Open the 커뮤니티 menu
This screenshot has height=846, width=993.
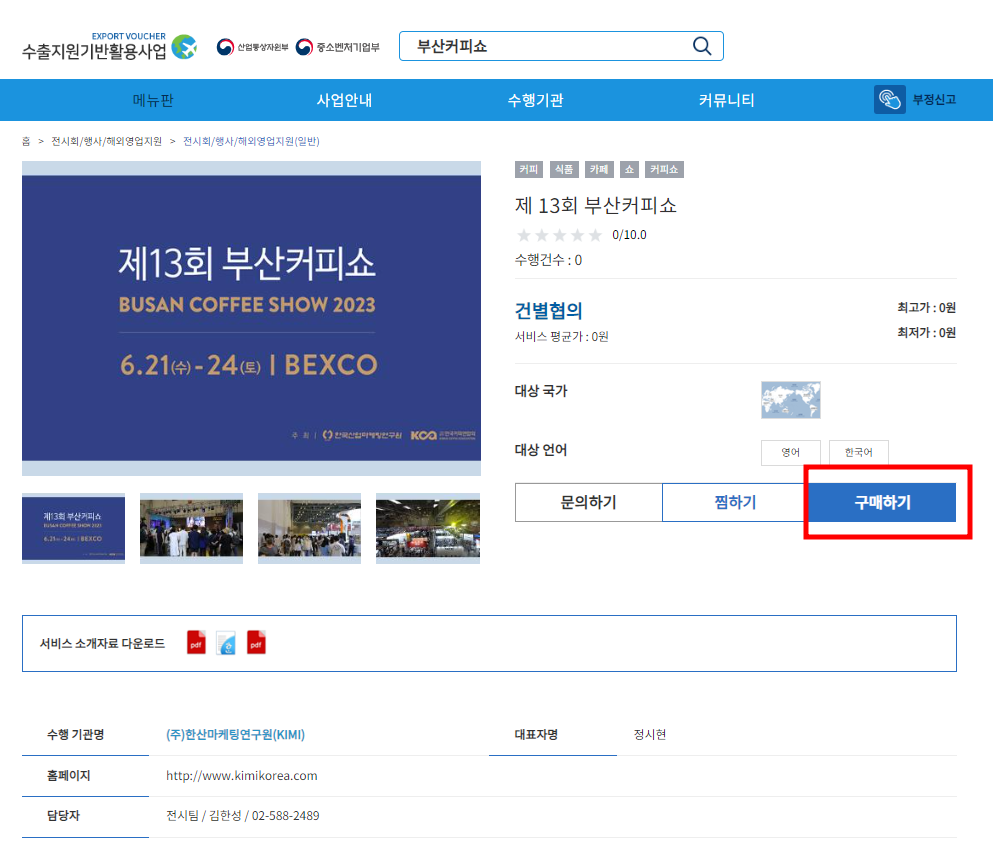point(726,100)
